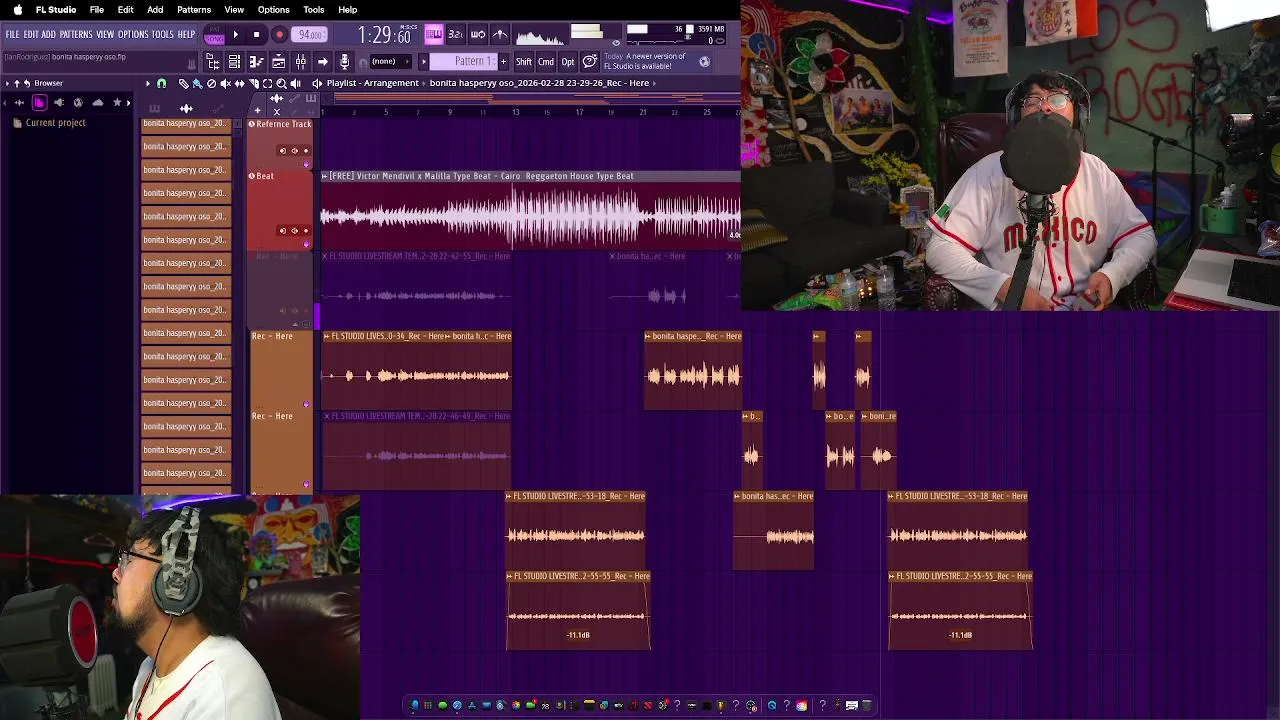1280x720 pixels.
Task: Open the Apple menu
Action: pos(17,10)
